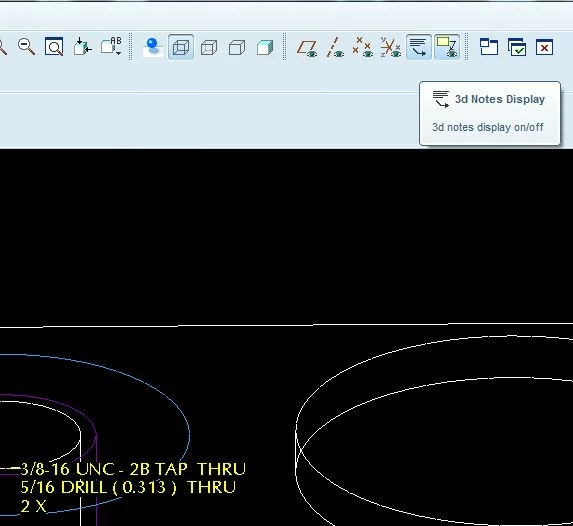The width and height of the screenshot is (573, 526).
Task: Click the new window icon
Action: pyautogui.click(x=489, y=47)
